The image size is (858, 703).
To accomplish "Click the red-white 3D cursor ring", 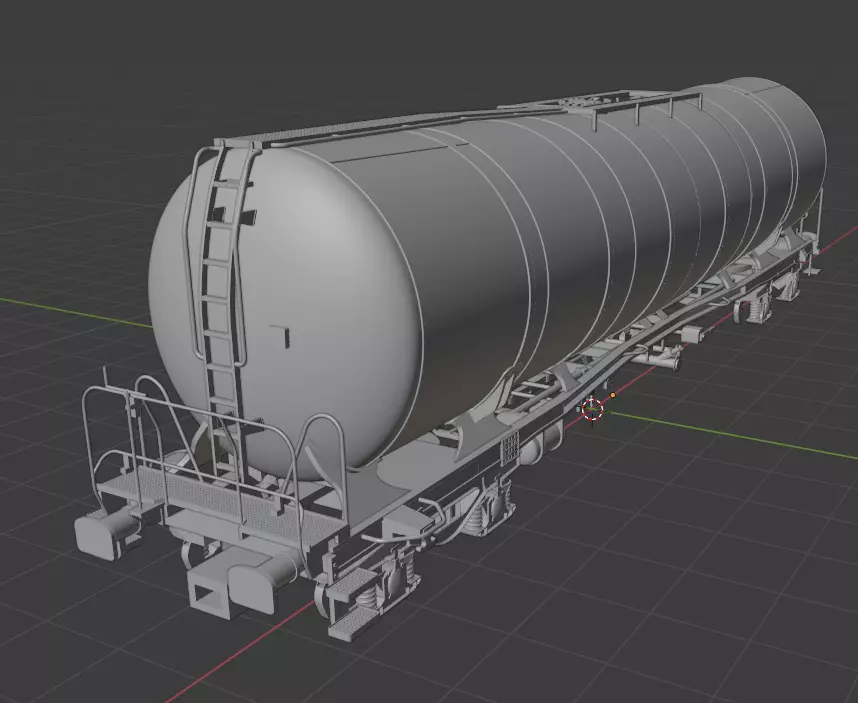I will [592, 409].
